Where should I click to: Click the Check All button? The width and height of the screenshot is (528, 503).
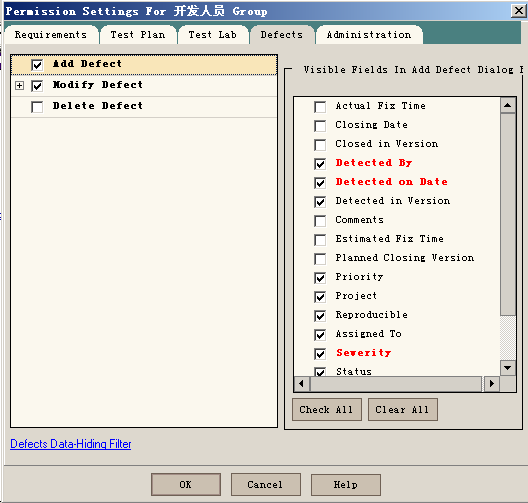[327, 409]
